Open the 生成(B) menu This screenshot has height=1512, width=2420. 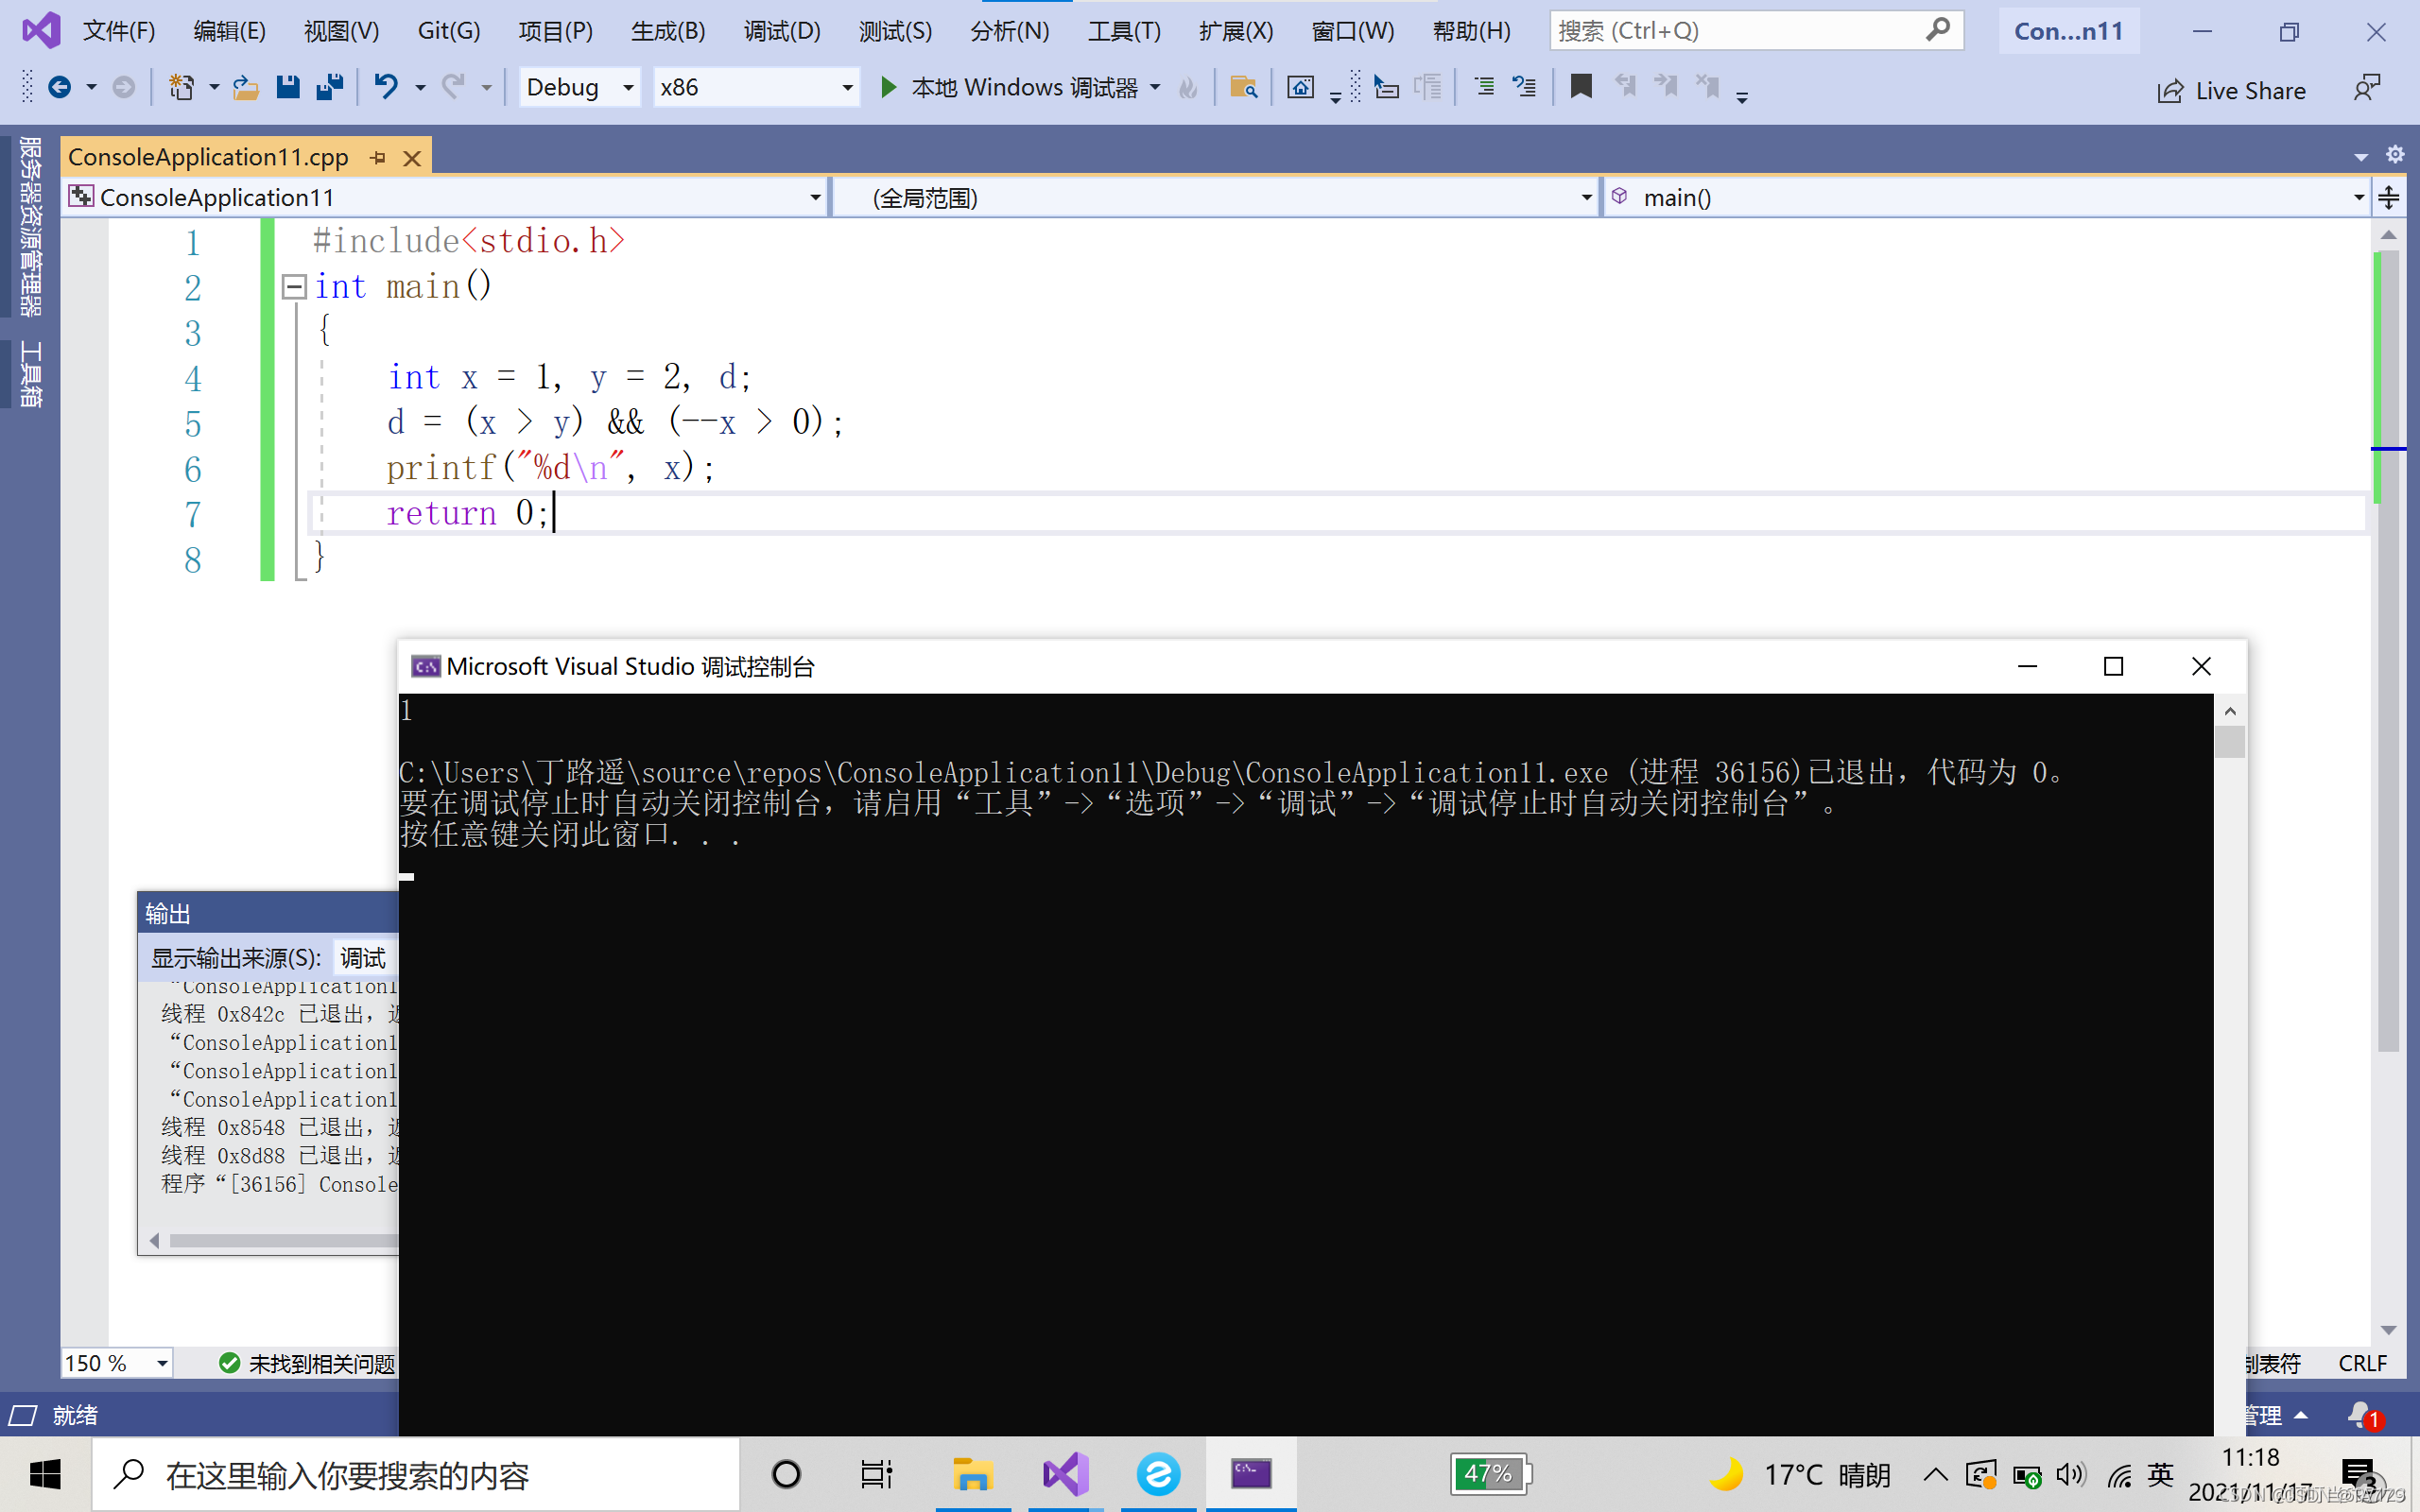[667, 31]
